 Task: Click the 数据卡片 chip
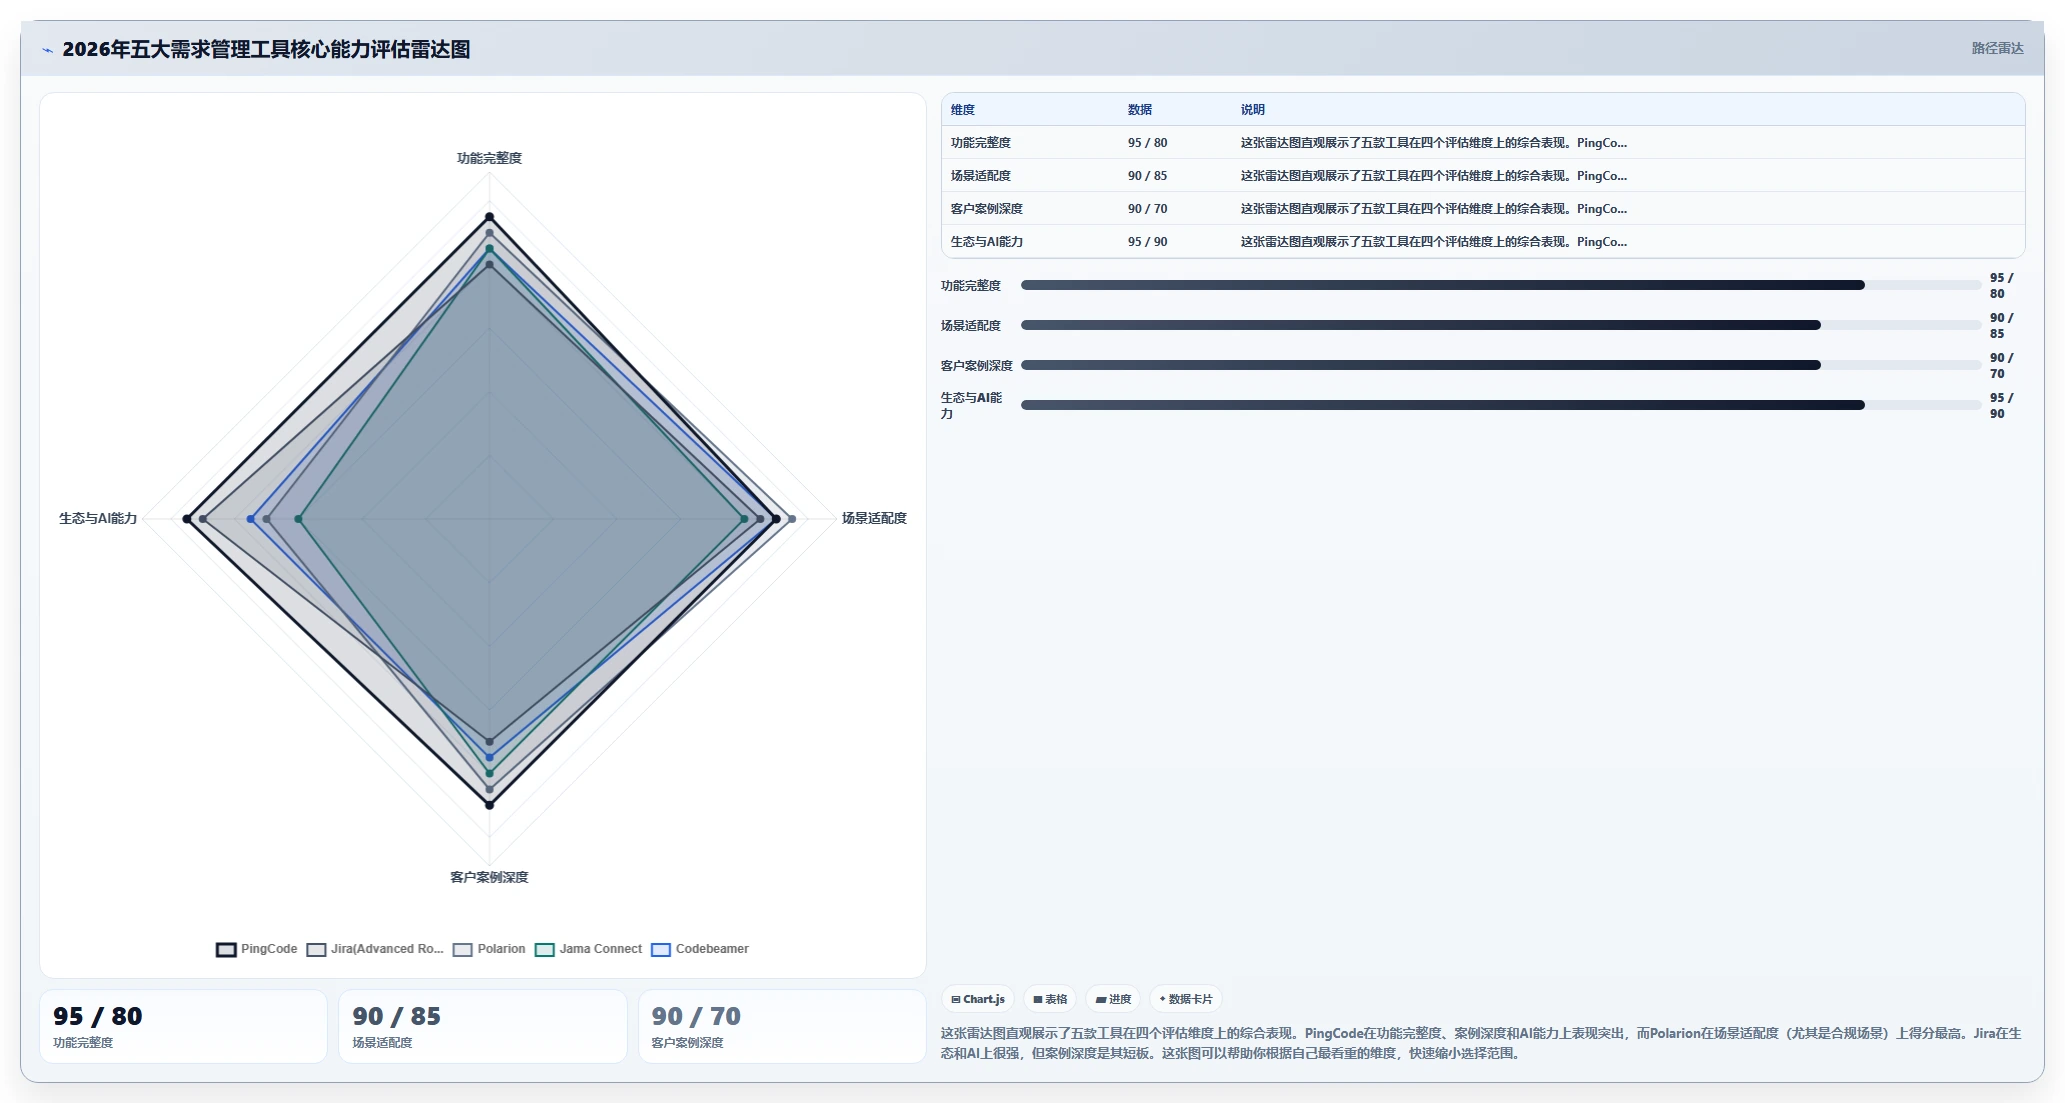pyautogui.click(x=1186, y=999)
